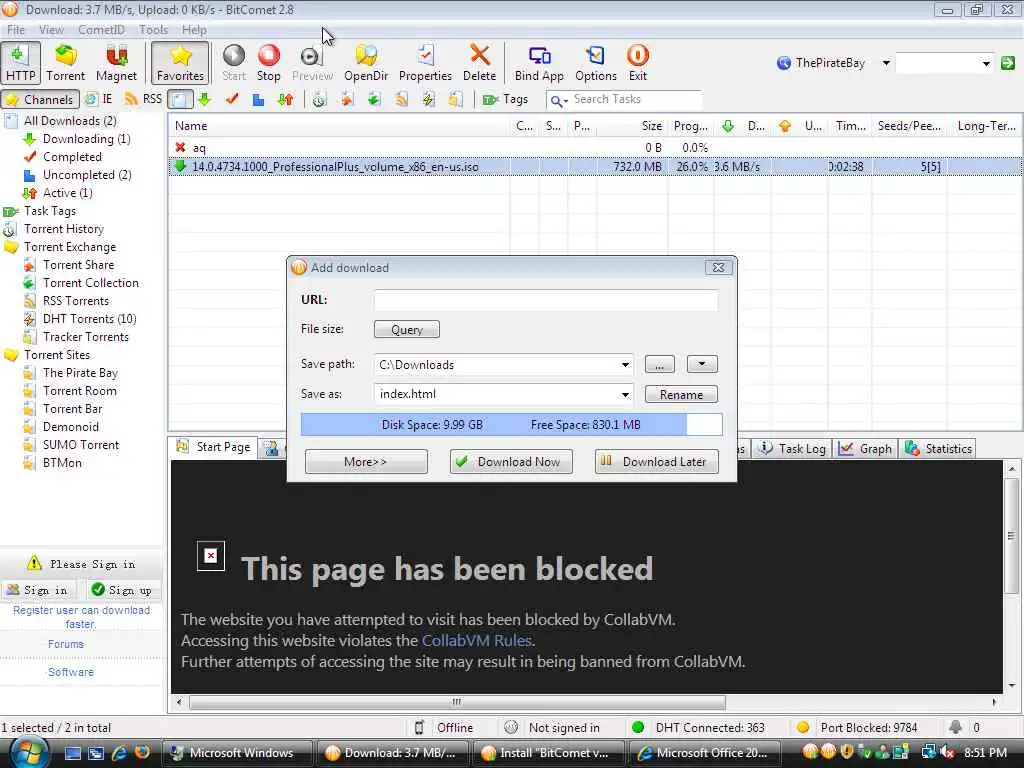Click the Tags toolbar button

pos(505,99)
